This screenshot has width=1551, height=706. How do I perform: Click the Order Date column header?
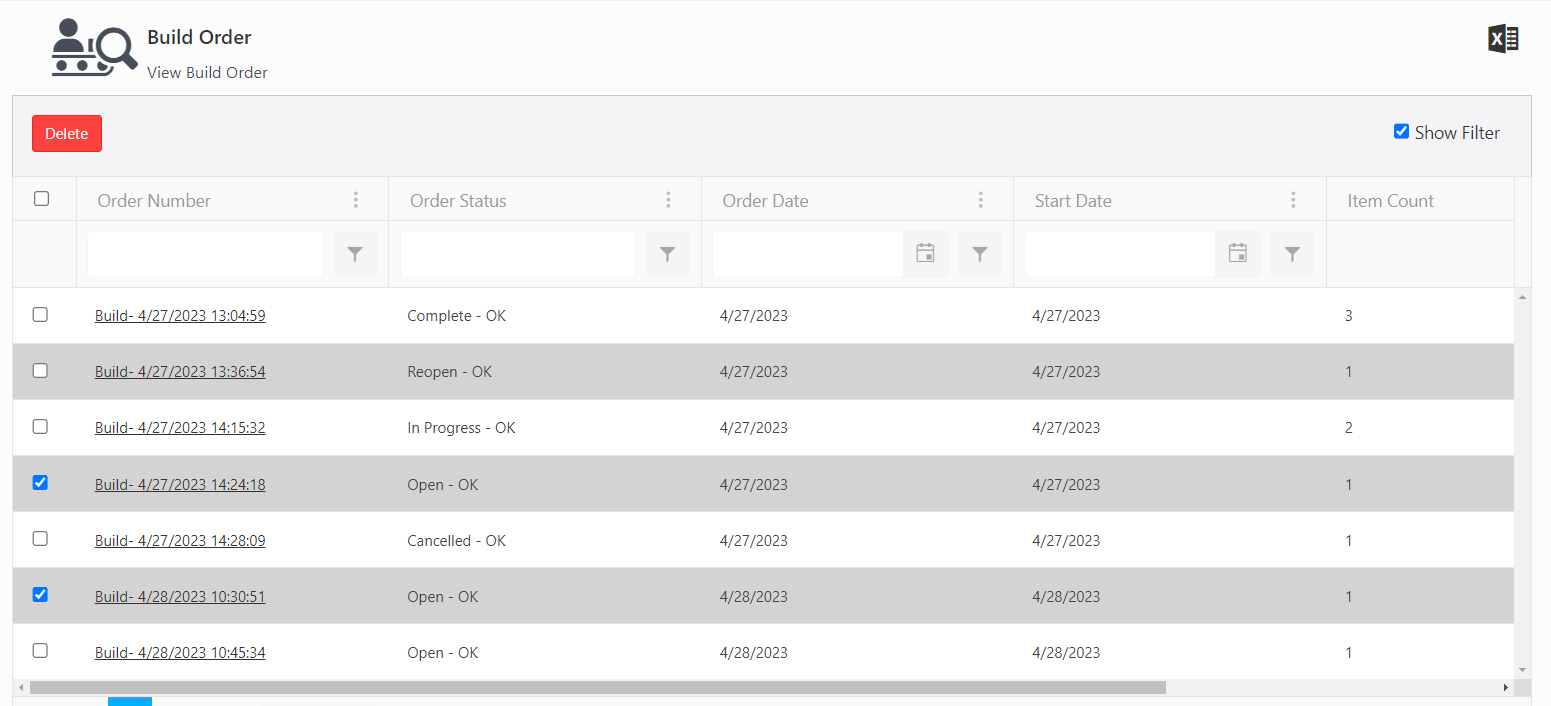[x=765, y=201]
